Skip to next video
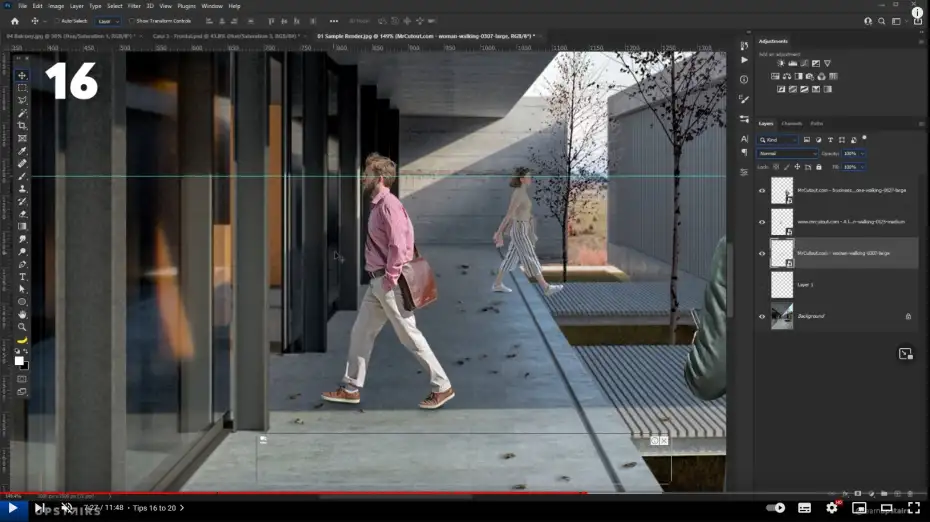The height and width of the screenshot is (522, 930). point(39,508)
